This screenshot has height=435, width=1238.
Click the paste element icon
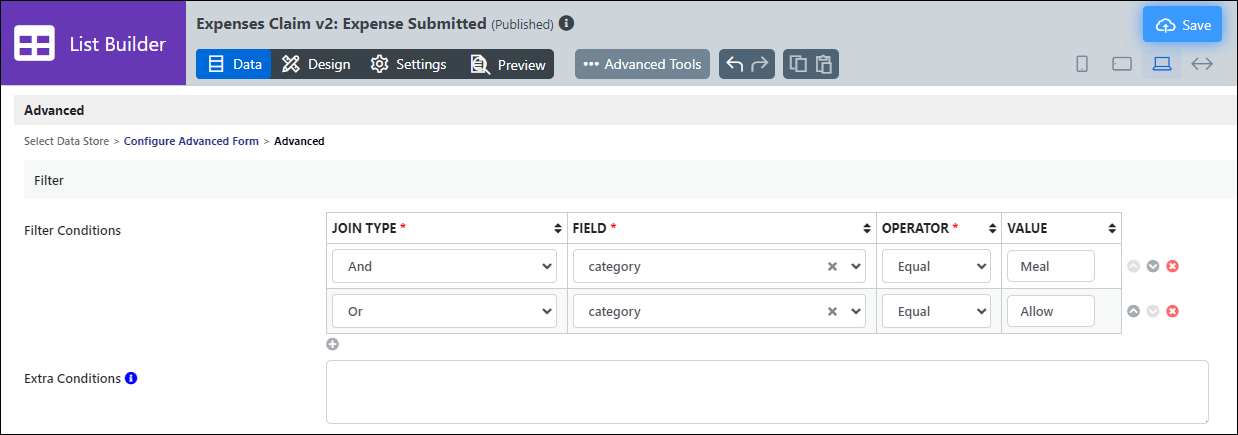click(824, 64)
